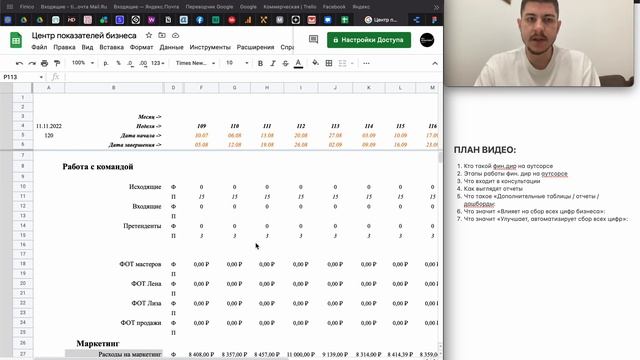Show hidden bookmarks via the double chevron
Image resolution: width=640 pixels, height=360 pixels.
(436, 7)
